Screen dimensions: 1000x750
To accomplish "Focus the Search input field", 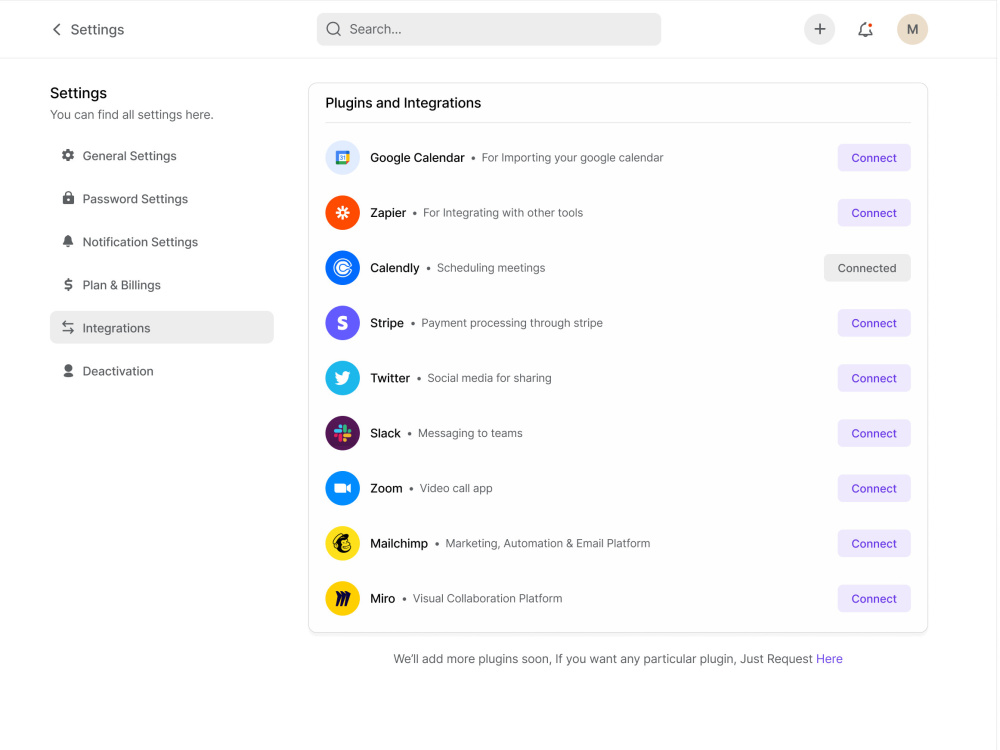I will [489, 29].
